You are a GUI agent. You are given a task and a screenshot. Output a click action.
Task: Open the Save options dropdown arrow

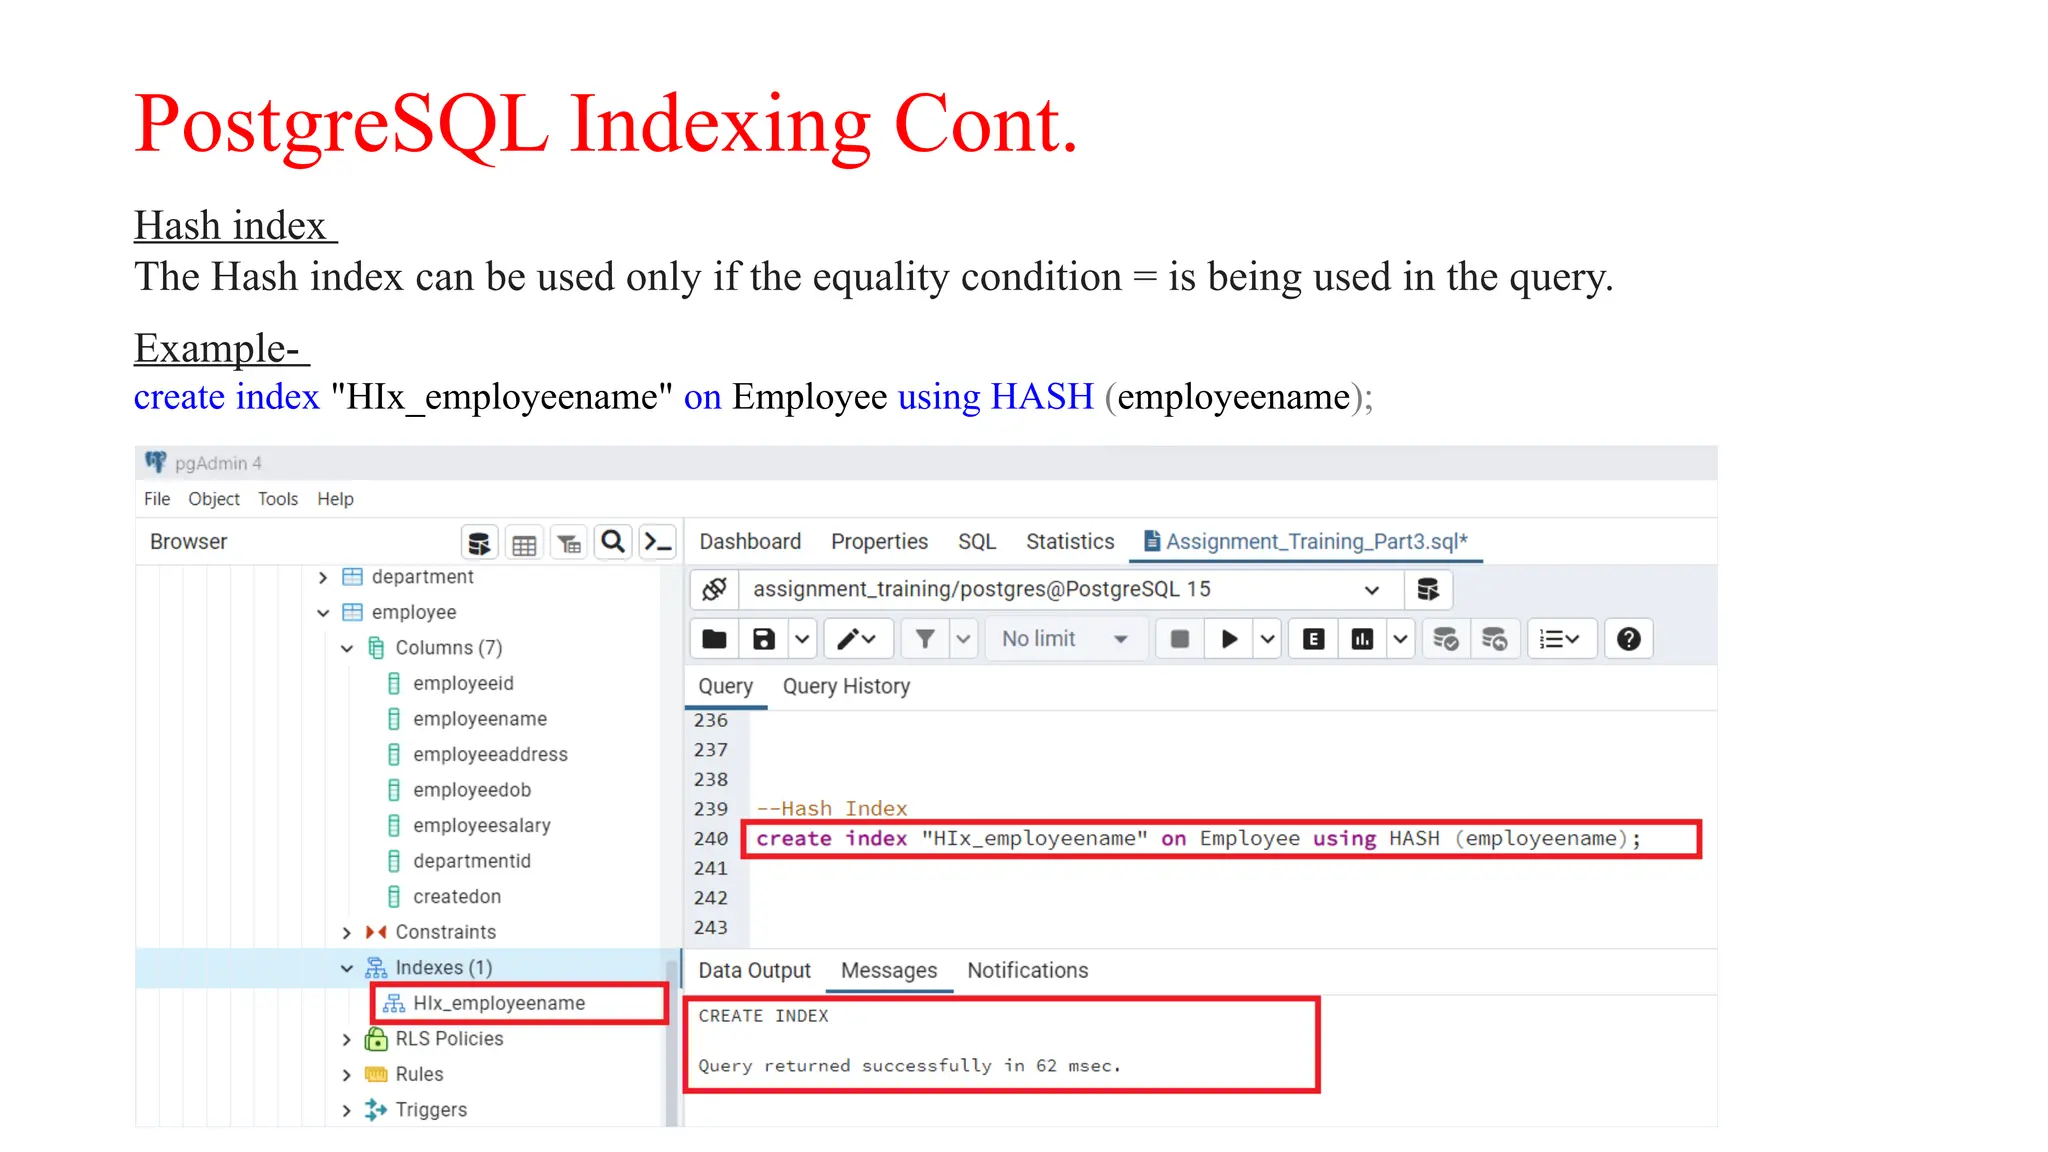click(x=802, y=639)
